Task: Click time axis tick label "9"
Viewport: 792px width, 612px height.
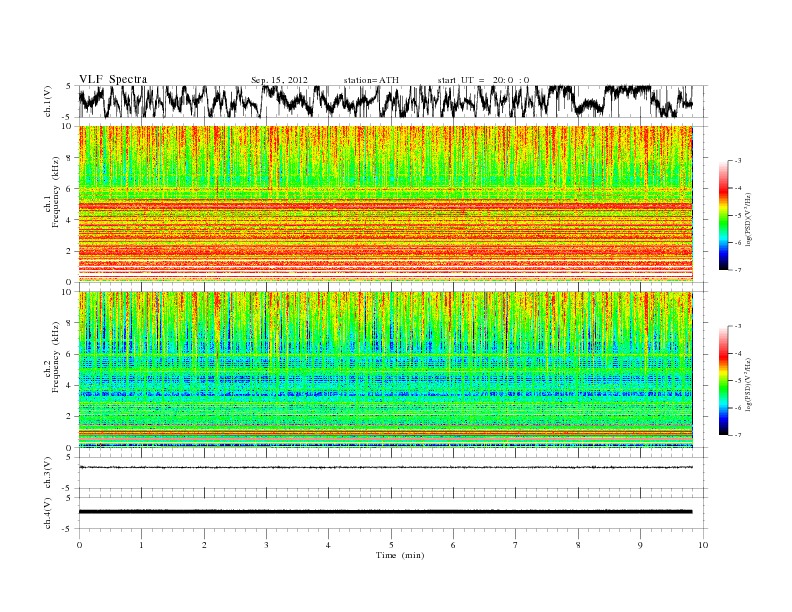Action: point(640,545)
